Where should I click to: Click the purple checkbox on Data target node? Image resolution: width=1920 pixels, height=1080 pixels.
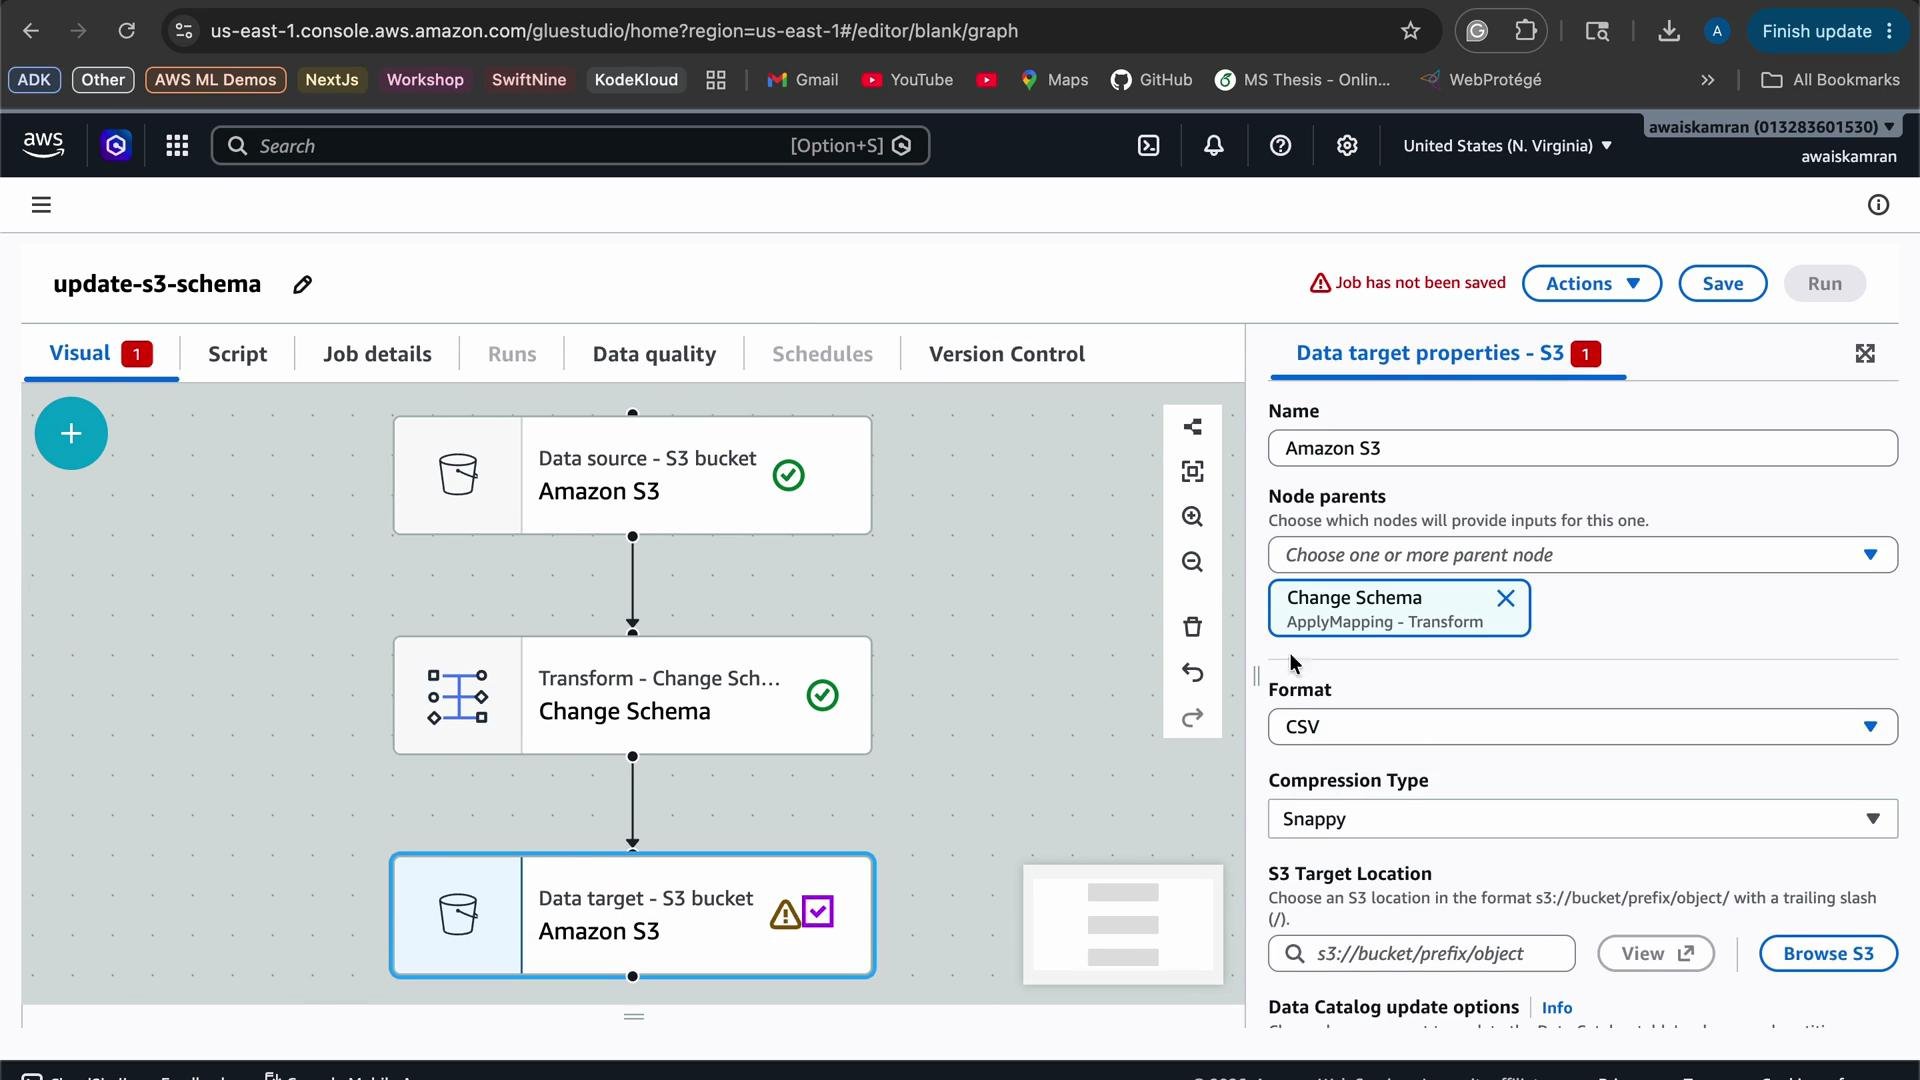pos(818,912)
